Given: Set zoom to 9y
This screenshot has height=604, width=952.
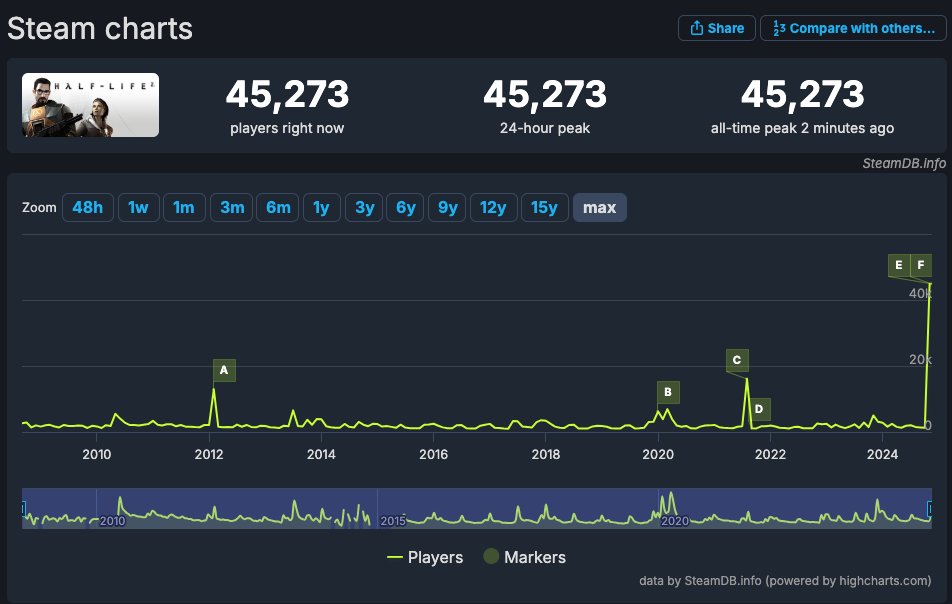Looking at the screenshot, I should pos(447,208).
